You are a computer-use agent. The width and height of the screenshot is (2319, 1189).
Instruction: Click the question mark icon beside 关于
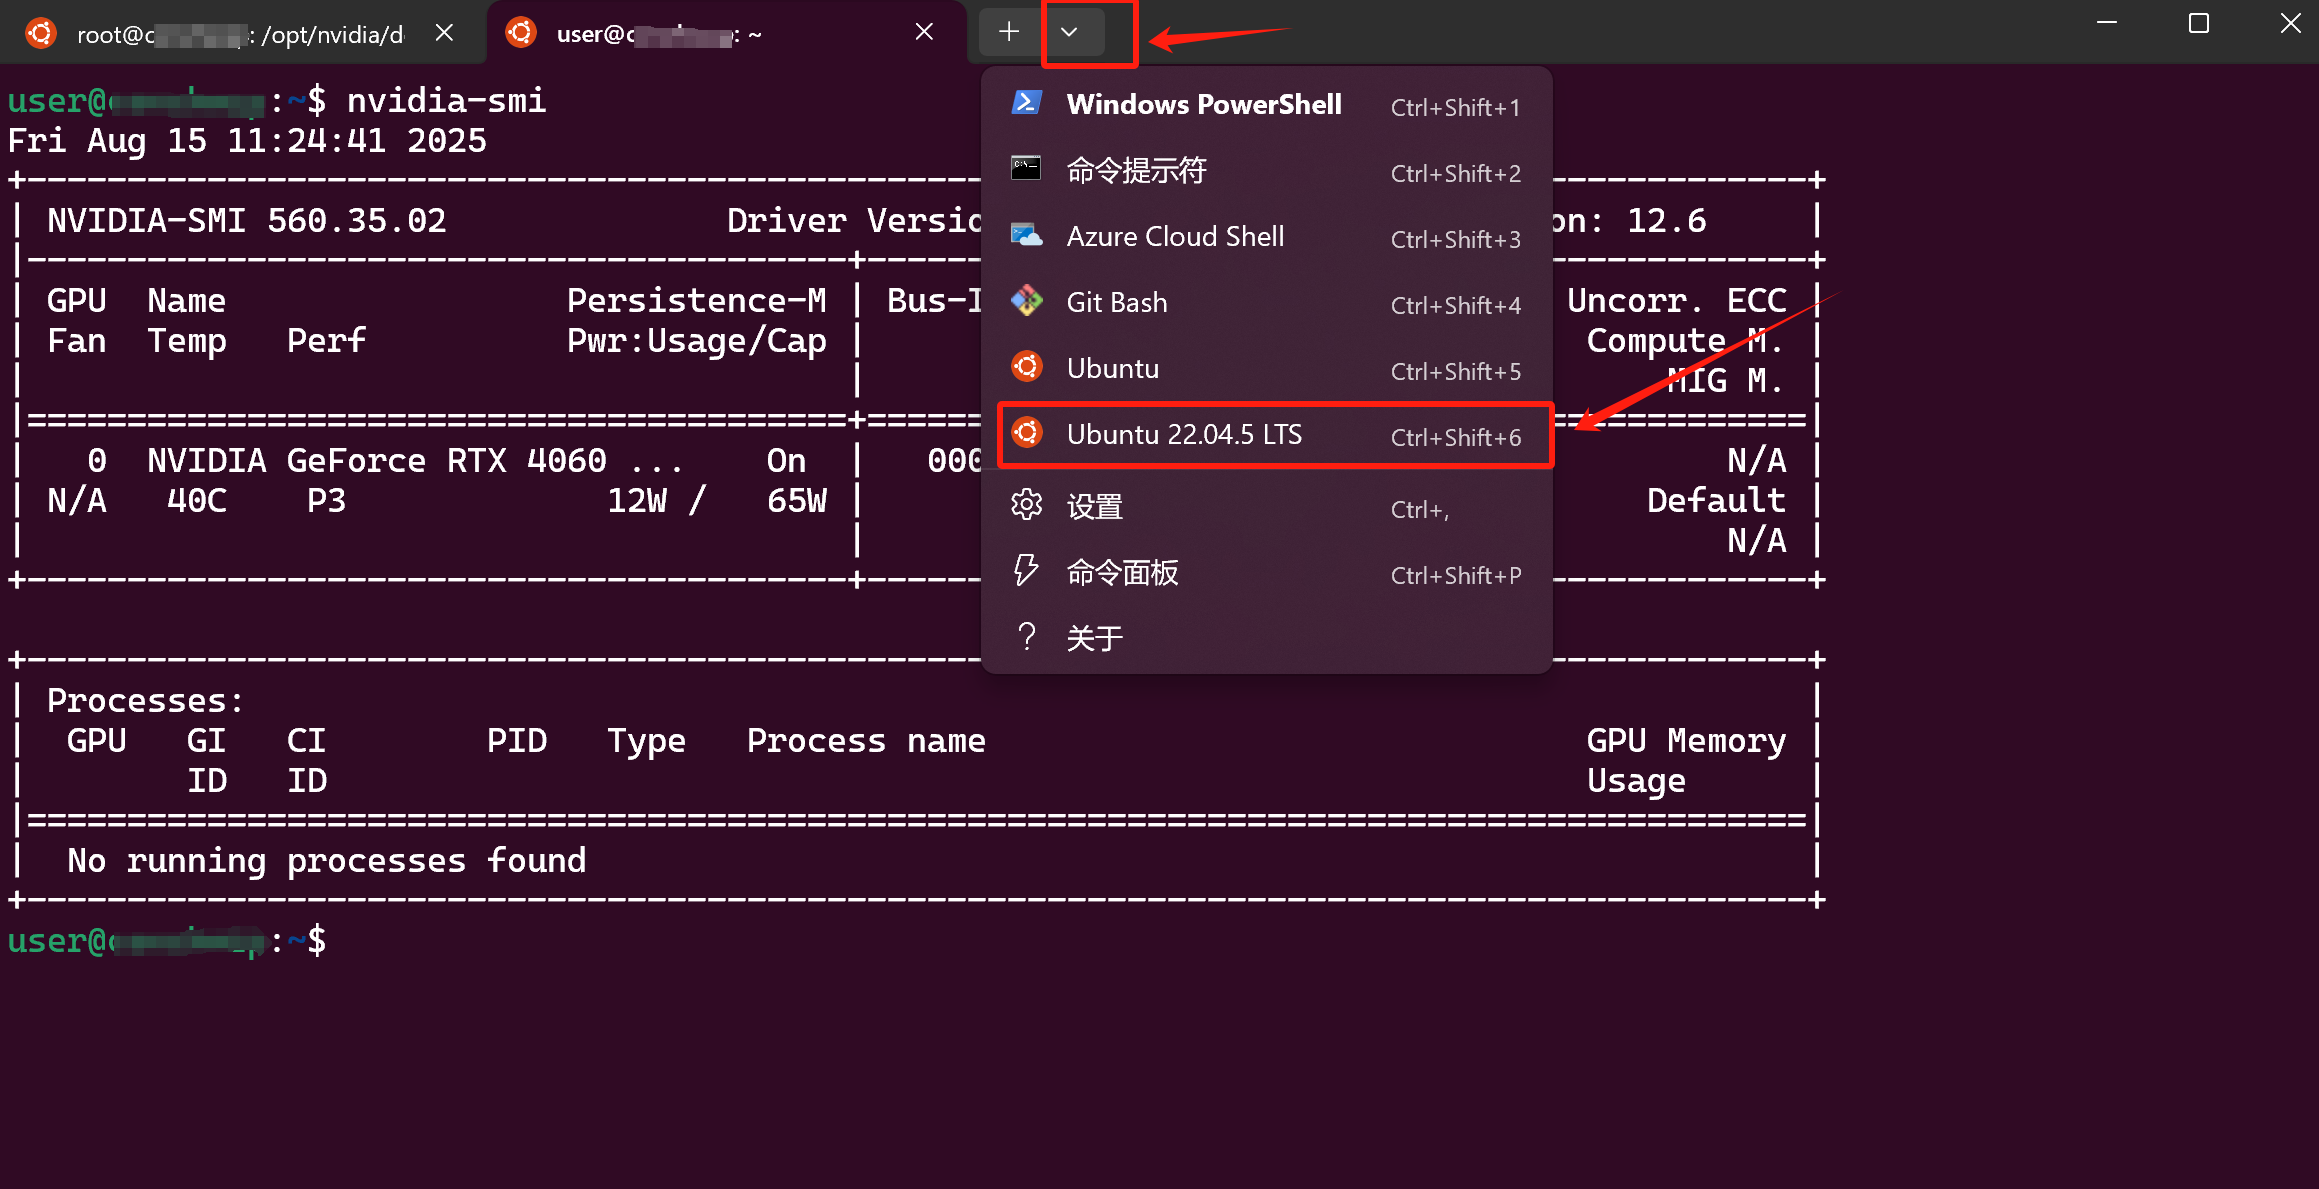pos(1026,636)
